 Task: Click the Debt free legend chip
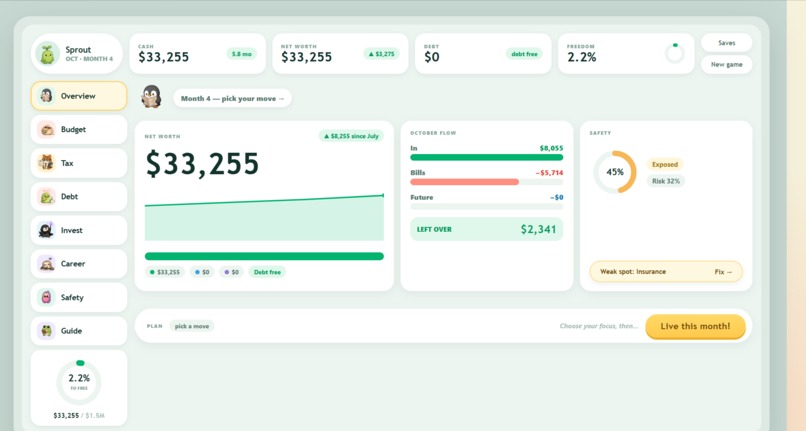[x=267, y=272]
